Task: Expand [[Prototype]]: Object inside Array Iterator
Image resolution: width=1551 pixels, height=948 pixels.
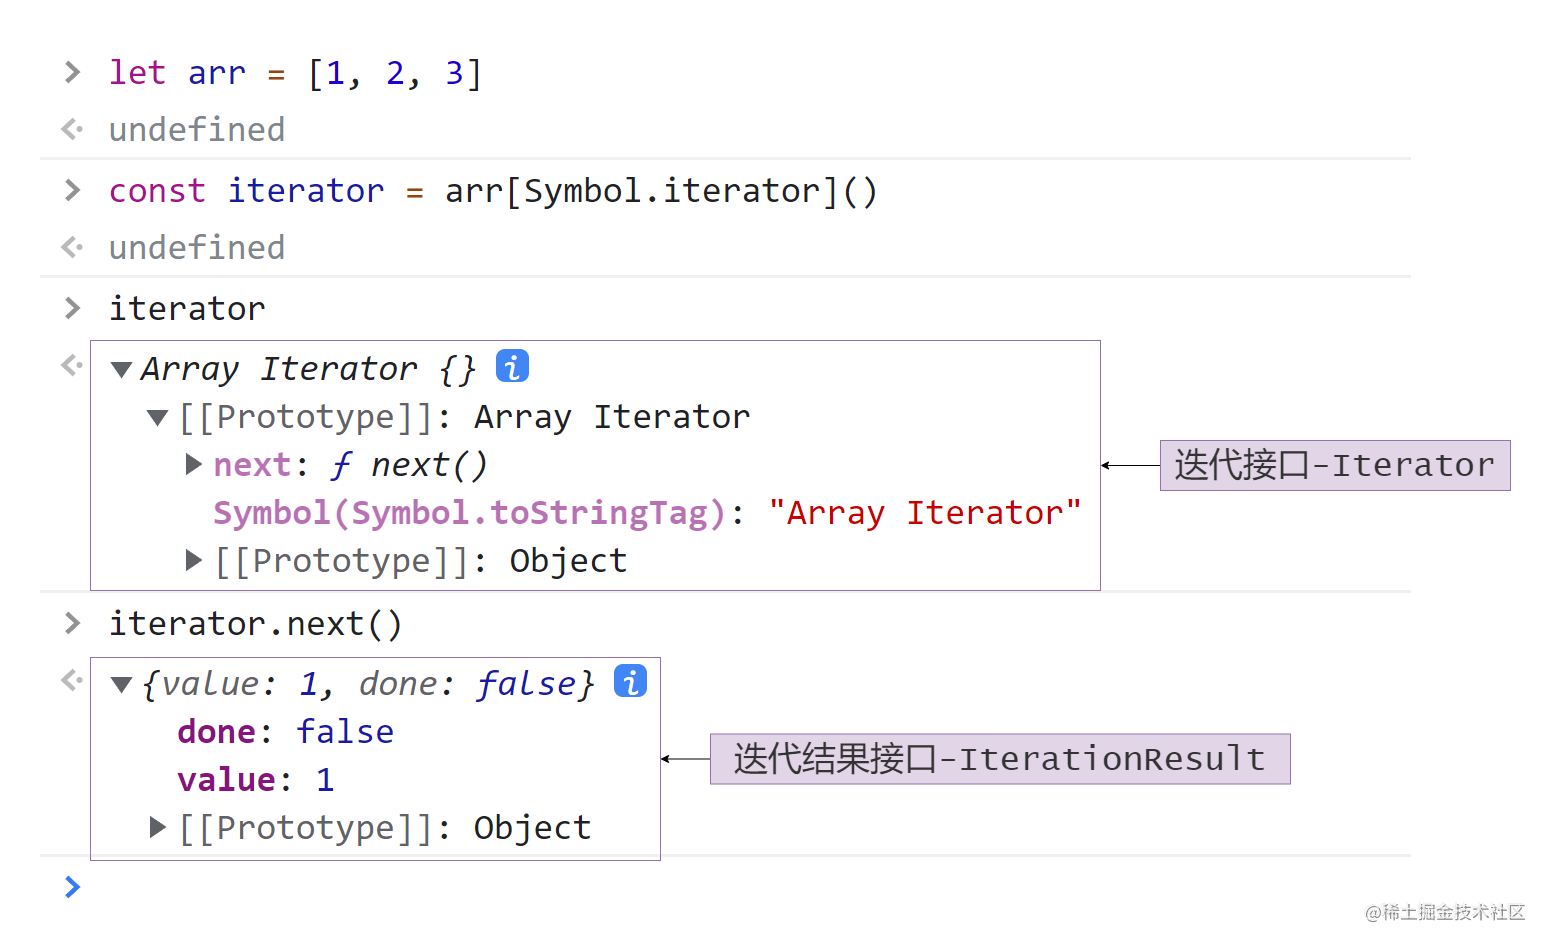Action: click(192, 560)
